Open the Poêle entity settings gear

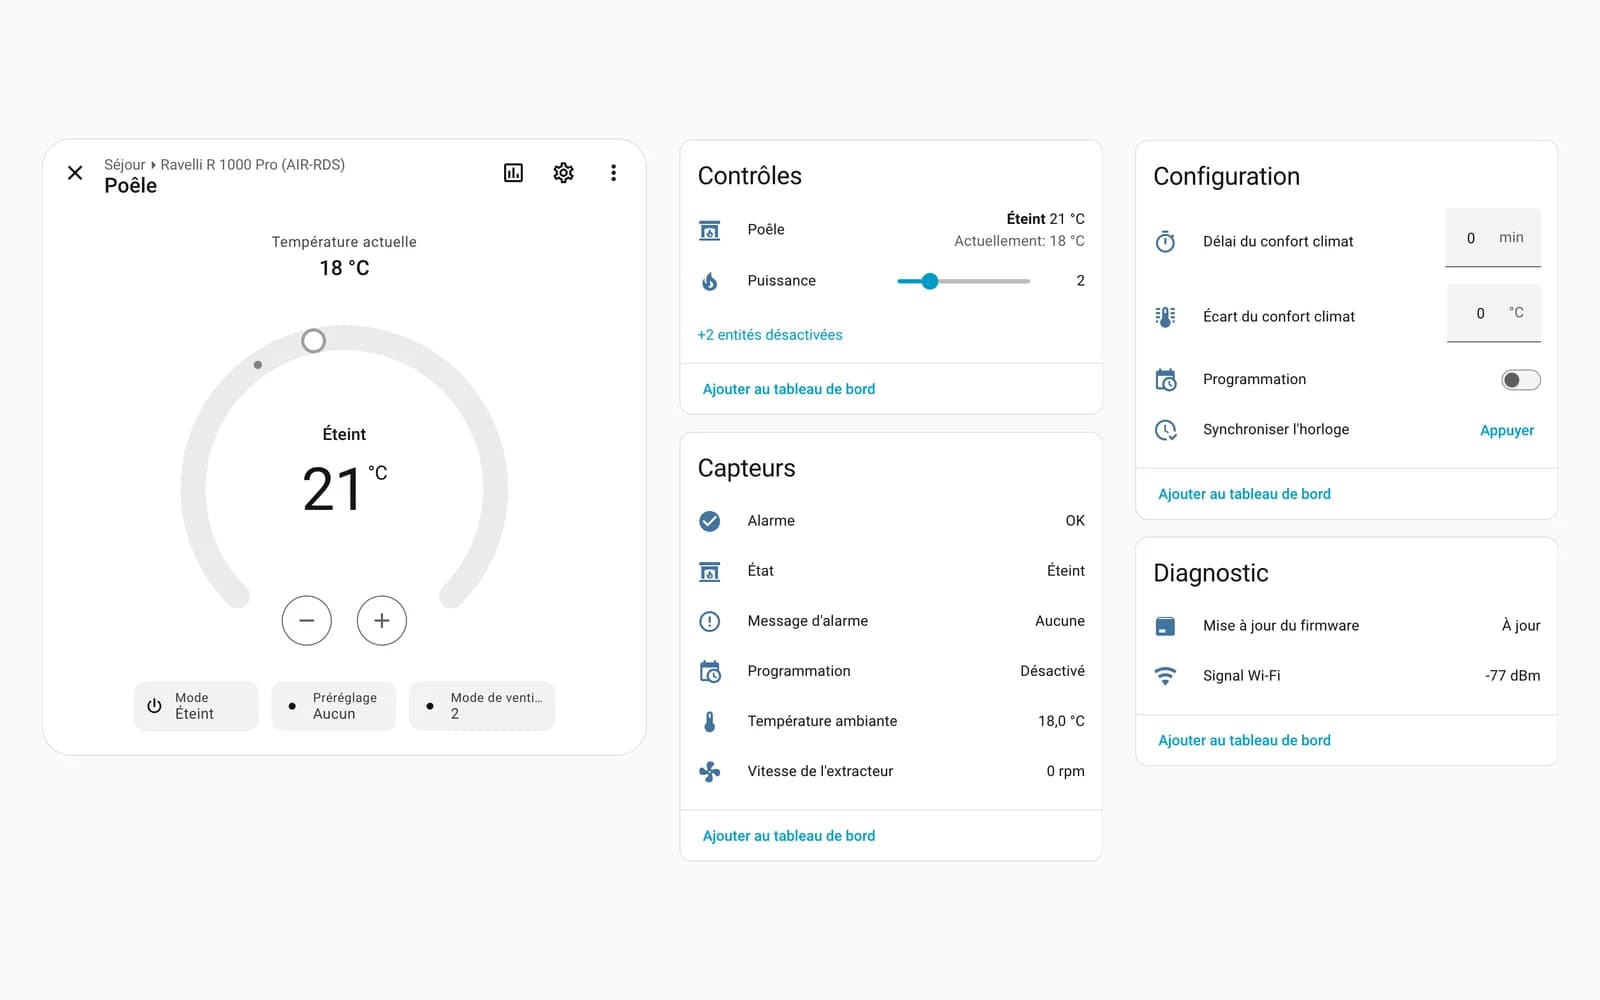click(x=563, y=173)
